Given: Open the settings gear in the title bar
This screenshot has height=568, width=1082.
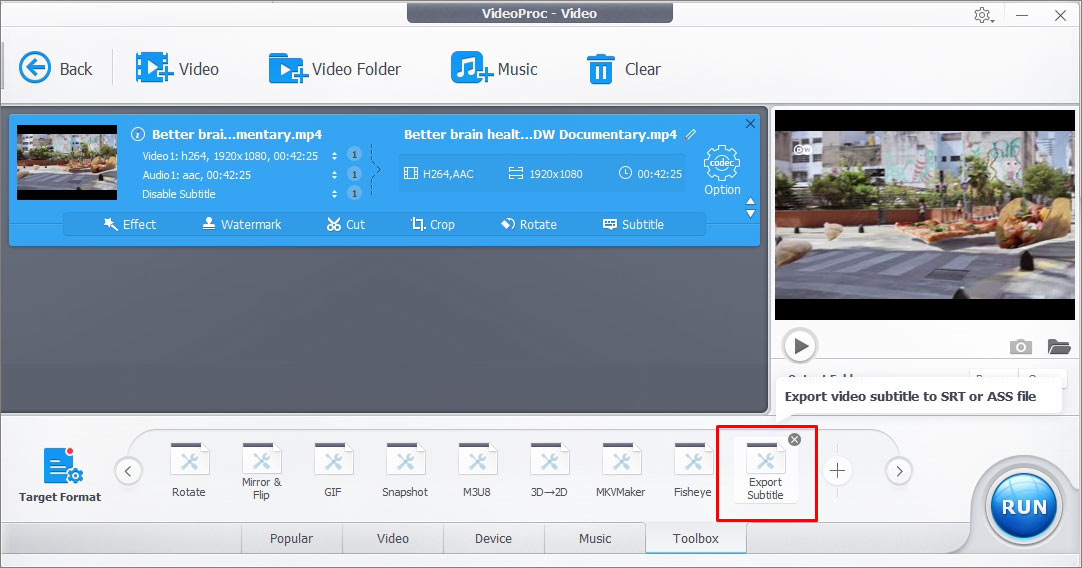Looking at the screenshot, I should pyautogui.click(x=983, y=15).
